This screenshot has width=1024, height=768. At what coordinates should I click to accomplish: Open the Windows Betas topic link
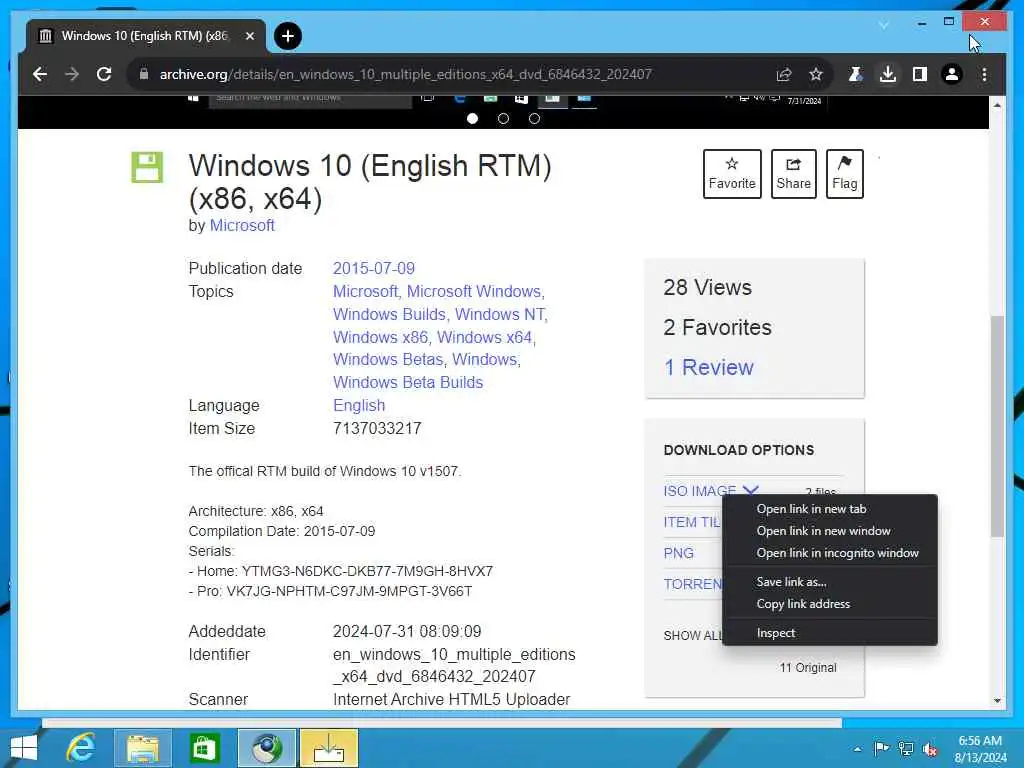point(389,359)
